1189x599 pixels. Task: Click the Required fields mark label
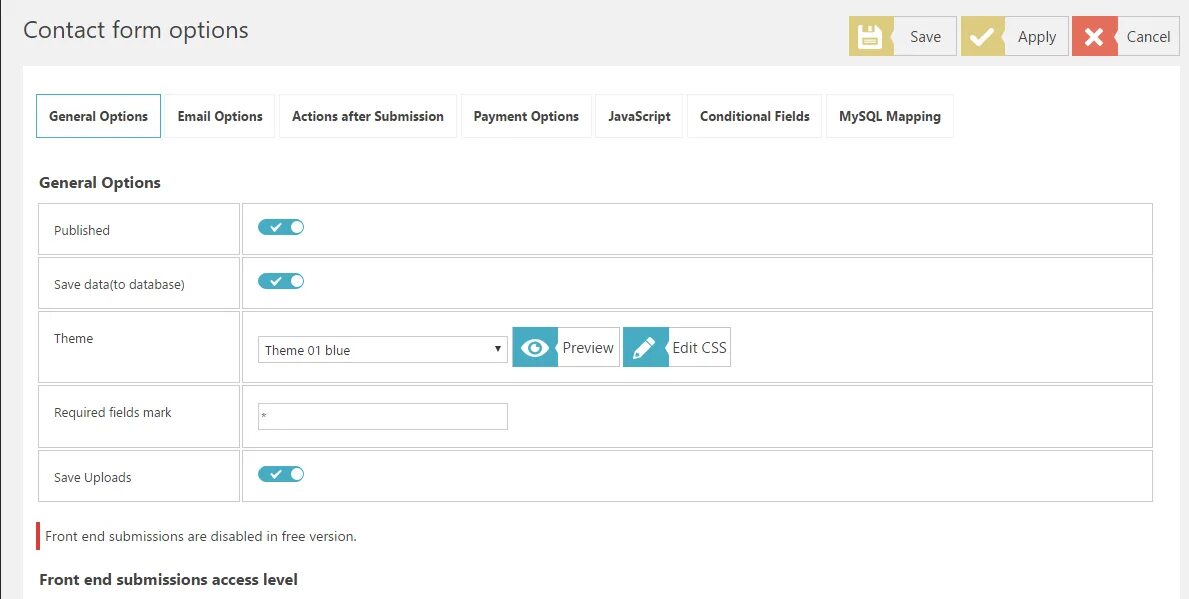click(x=112, y=412)
